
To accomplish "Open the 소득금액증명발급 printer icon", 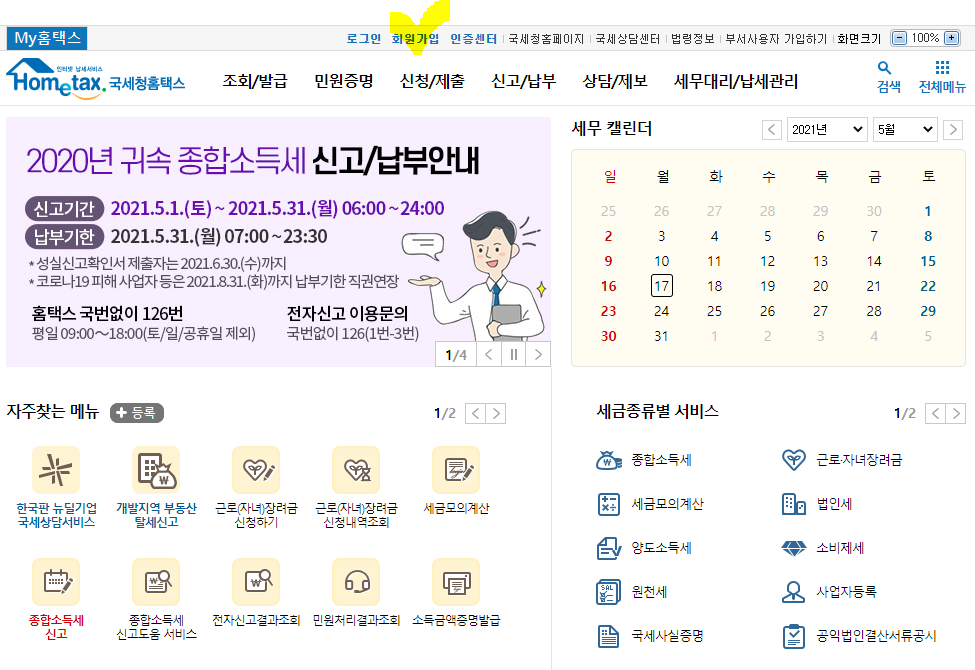I will tap(456, 582).
